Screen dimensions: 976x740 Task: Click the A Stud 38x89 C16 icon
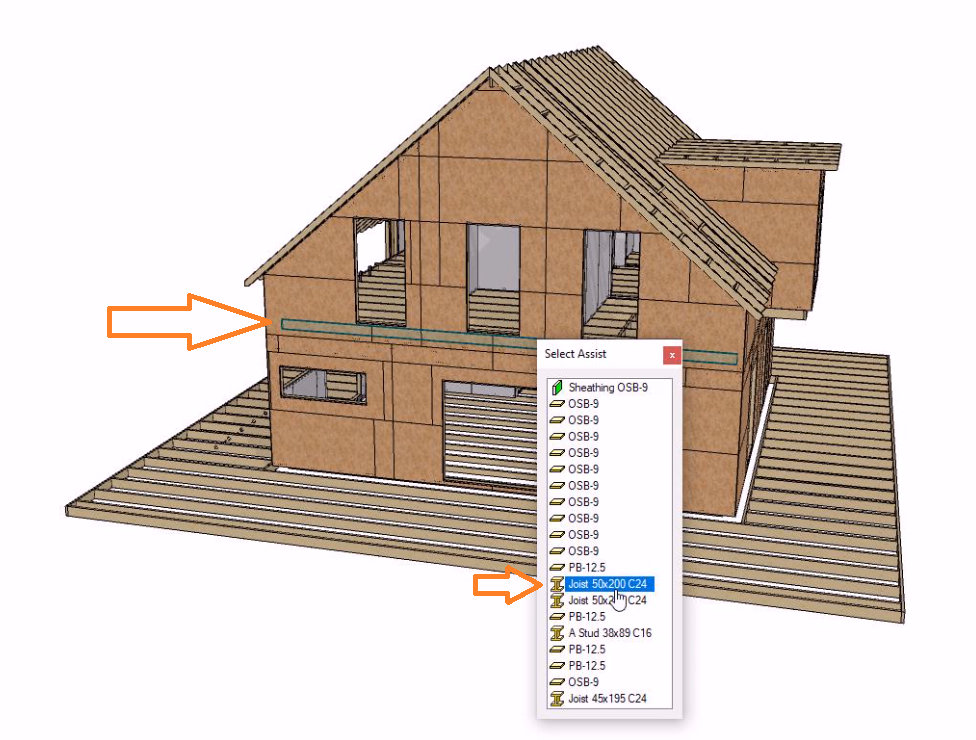coord(557,633)
